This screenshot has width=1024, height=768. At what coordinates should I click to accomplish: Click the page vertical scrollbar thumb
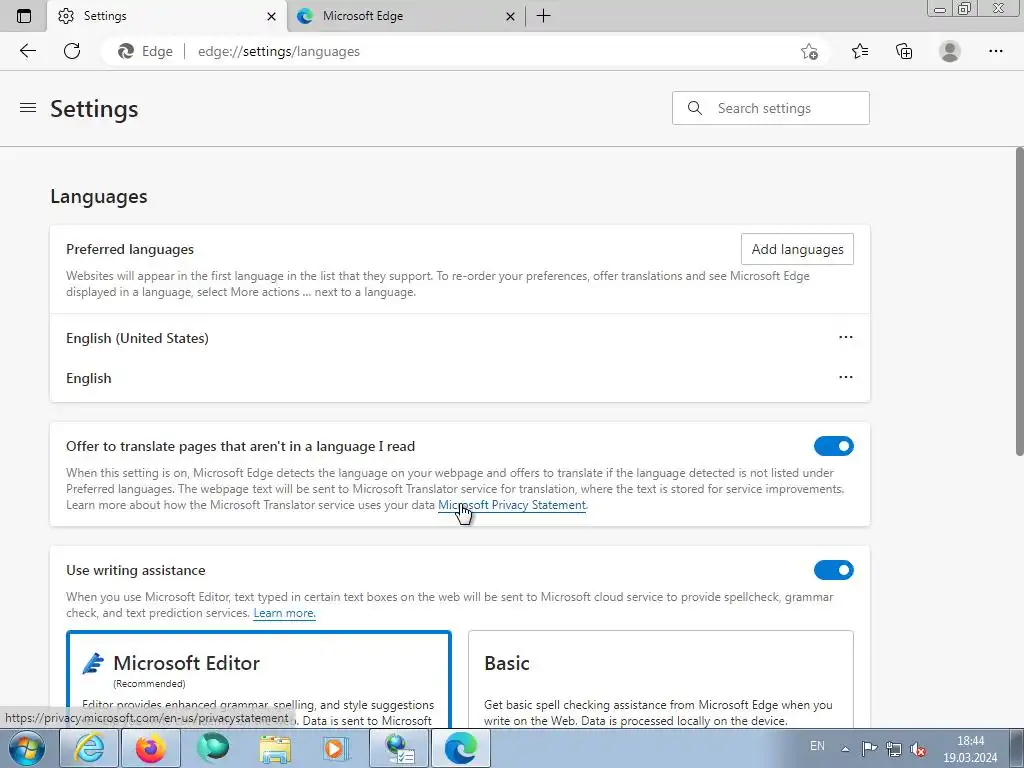point(1019,302)
